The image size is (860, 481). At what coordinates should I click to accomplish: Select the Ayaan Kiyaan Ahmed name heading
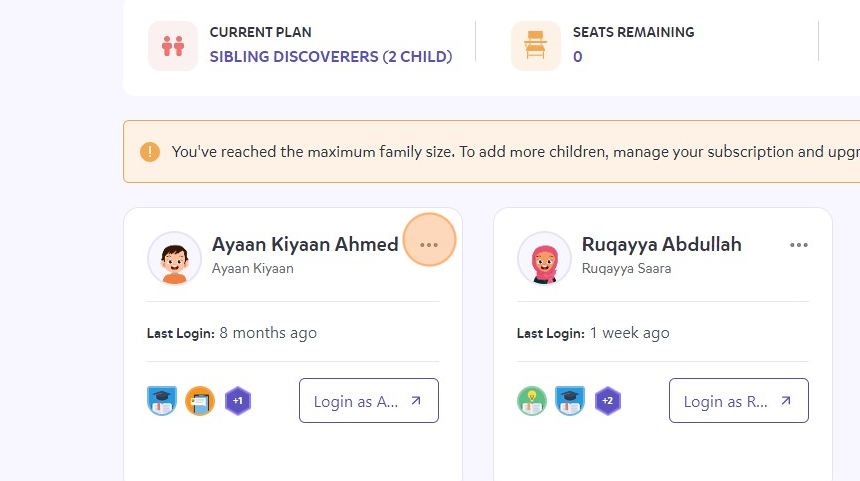click(305, 244)
